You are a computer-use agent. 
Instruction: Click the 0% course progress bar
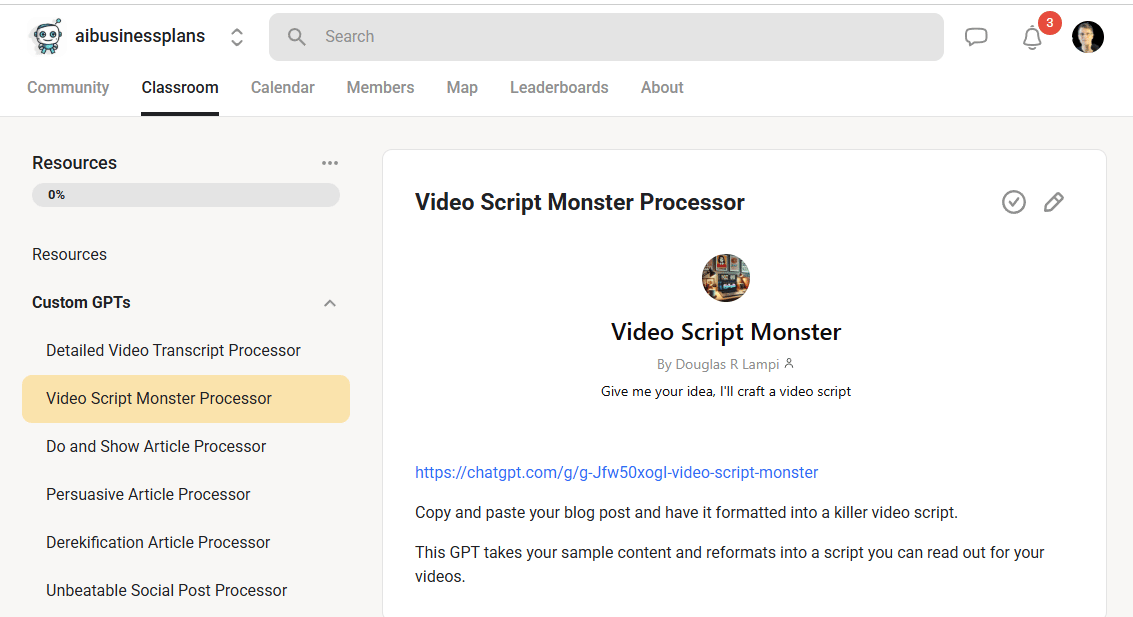click(186, 195)
